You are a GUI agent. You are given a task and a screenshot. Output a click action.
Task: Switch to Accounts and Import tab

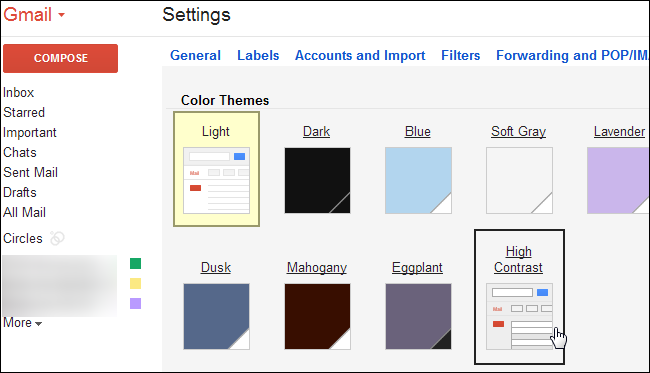coord(360,55)
